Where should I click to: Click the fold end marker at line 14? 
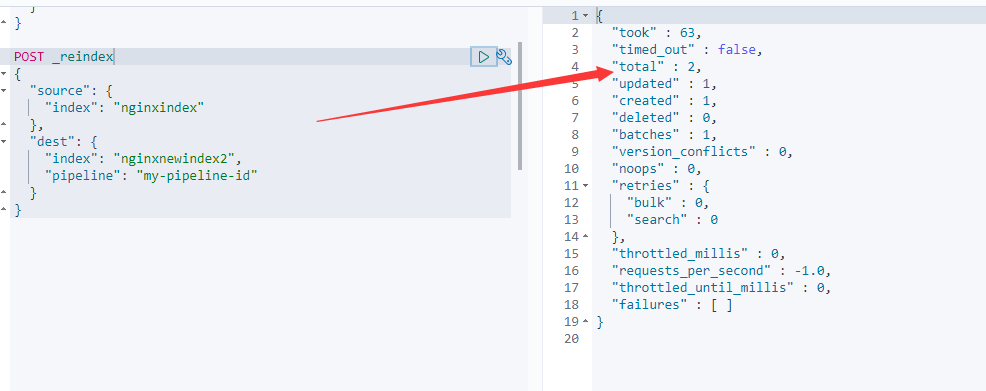point(586,237)
